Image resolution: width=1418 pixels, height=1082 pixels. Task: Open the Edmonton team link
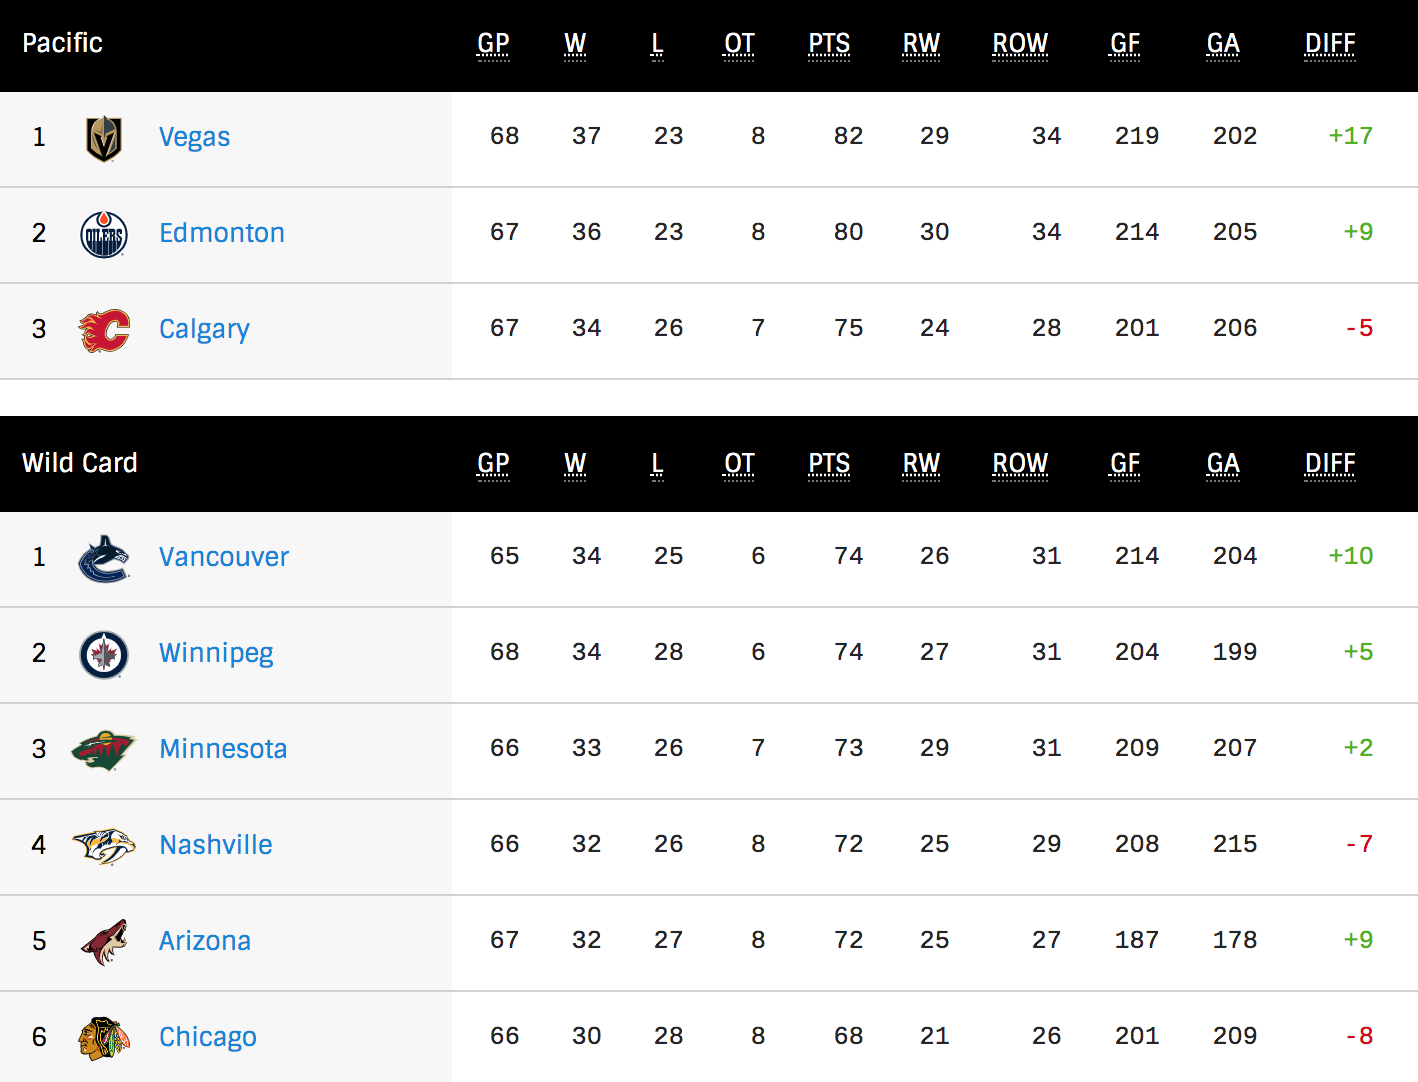point(222,233)
